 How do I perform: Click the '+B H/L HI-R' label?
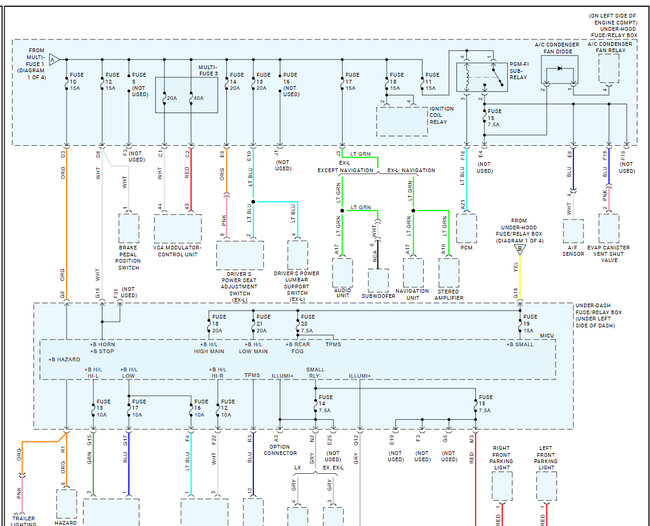218,373
